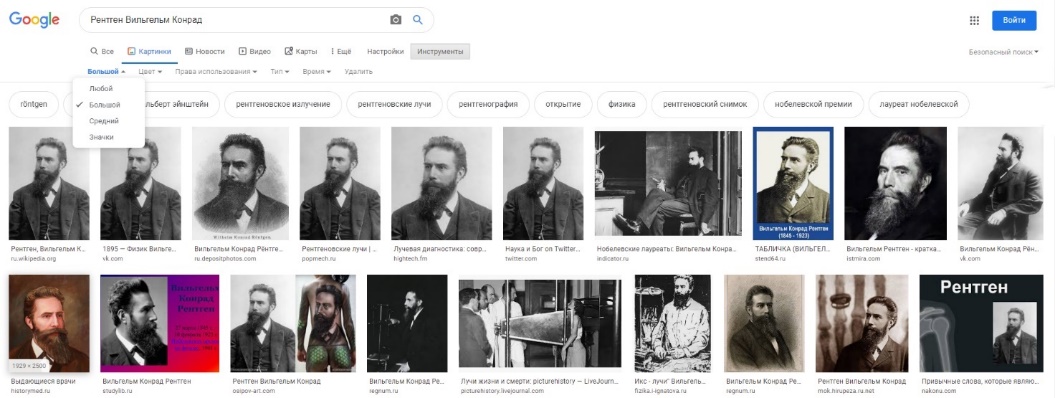Open the Безопасный поиск dropdown
Viewport: 1055px width, 398px height.
[1003, 52]
